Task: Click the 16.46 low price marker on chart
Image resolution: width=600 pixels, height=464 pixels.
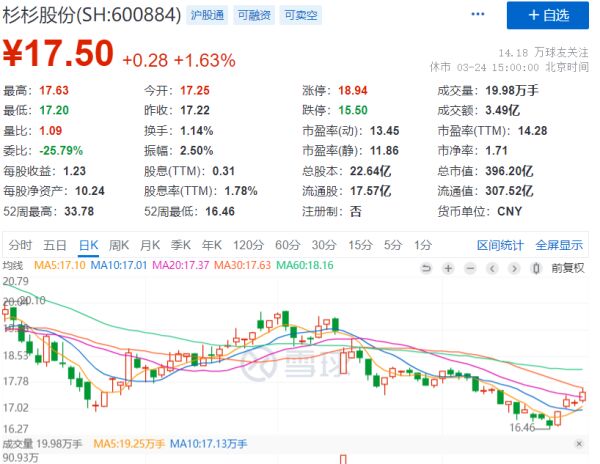Action: pyautogui.click(x=523, y=426)
